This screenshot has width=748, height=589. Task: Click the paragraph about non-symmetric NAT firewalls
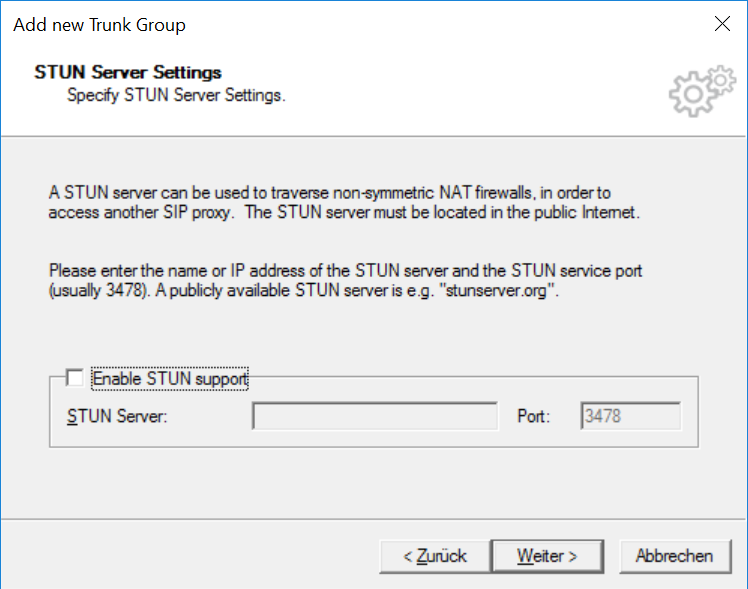point(344,202)
